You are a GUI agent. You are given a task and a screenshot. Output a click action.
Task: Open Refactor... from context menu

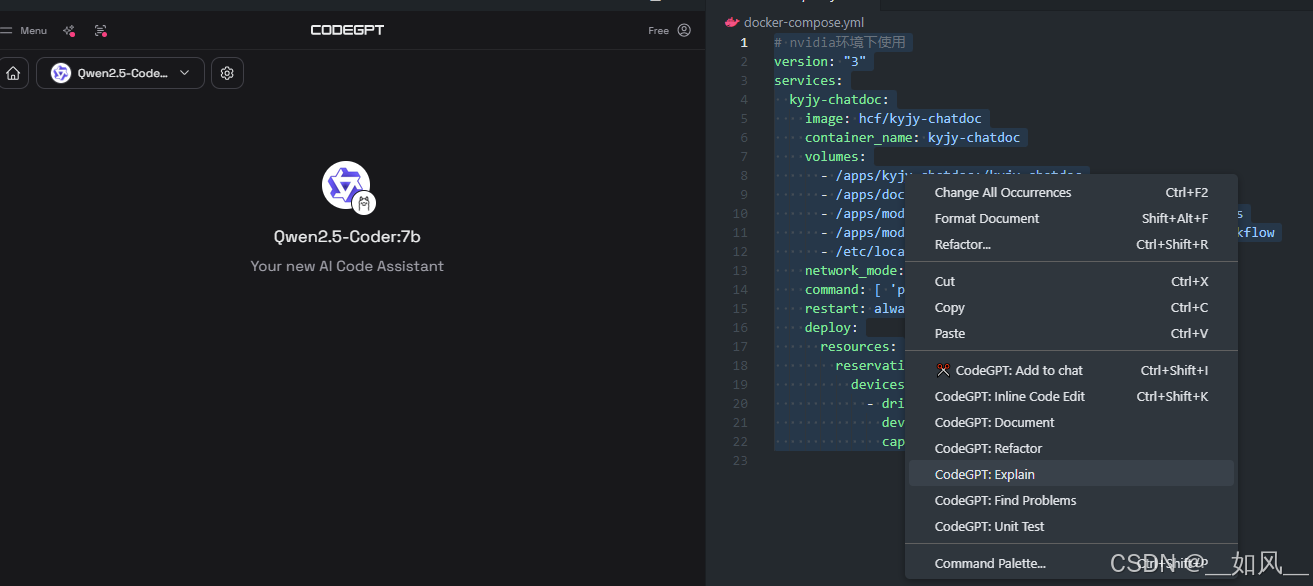(x=1071, y=245)
